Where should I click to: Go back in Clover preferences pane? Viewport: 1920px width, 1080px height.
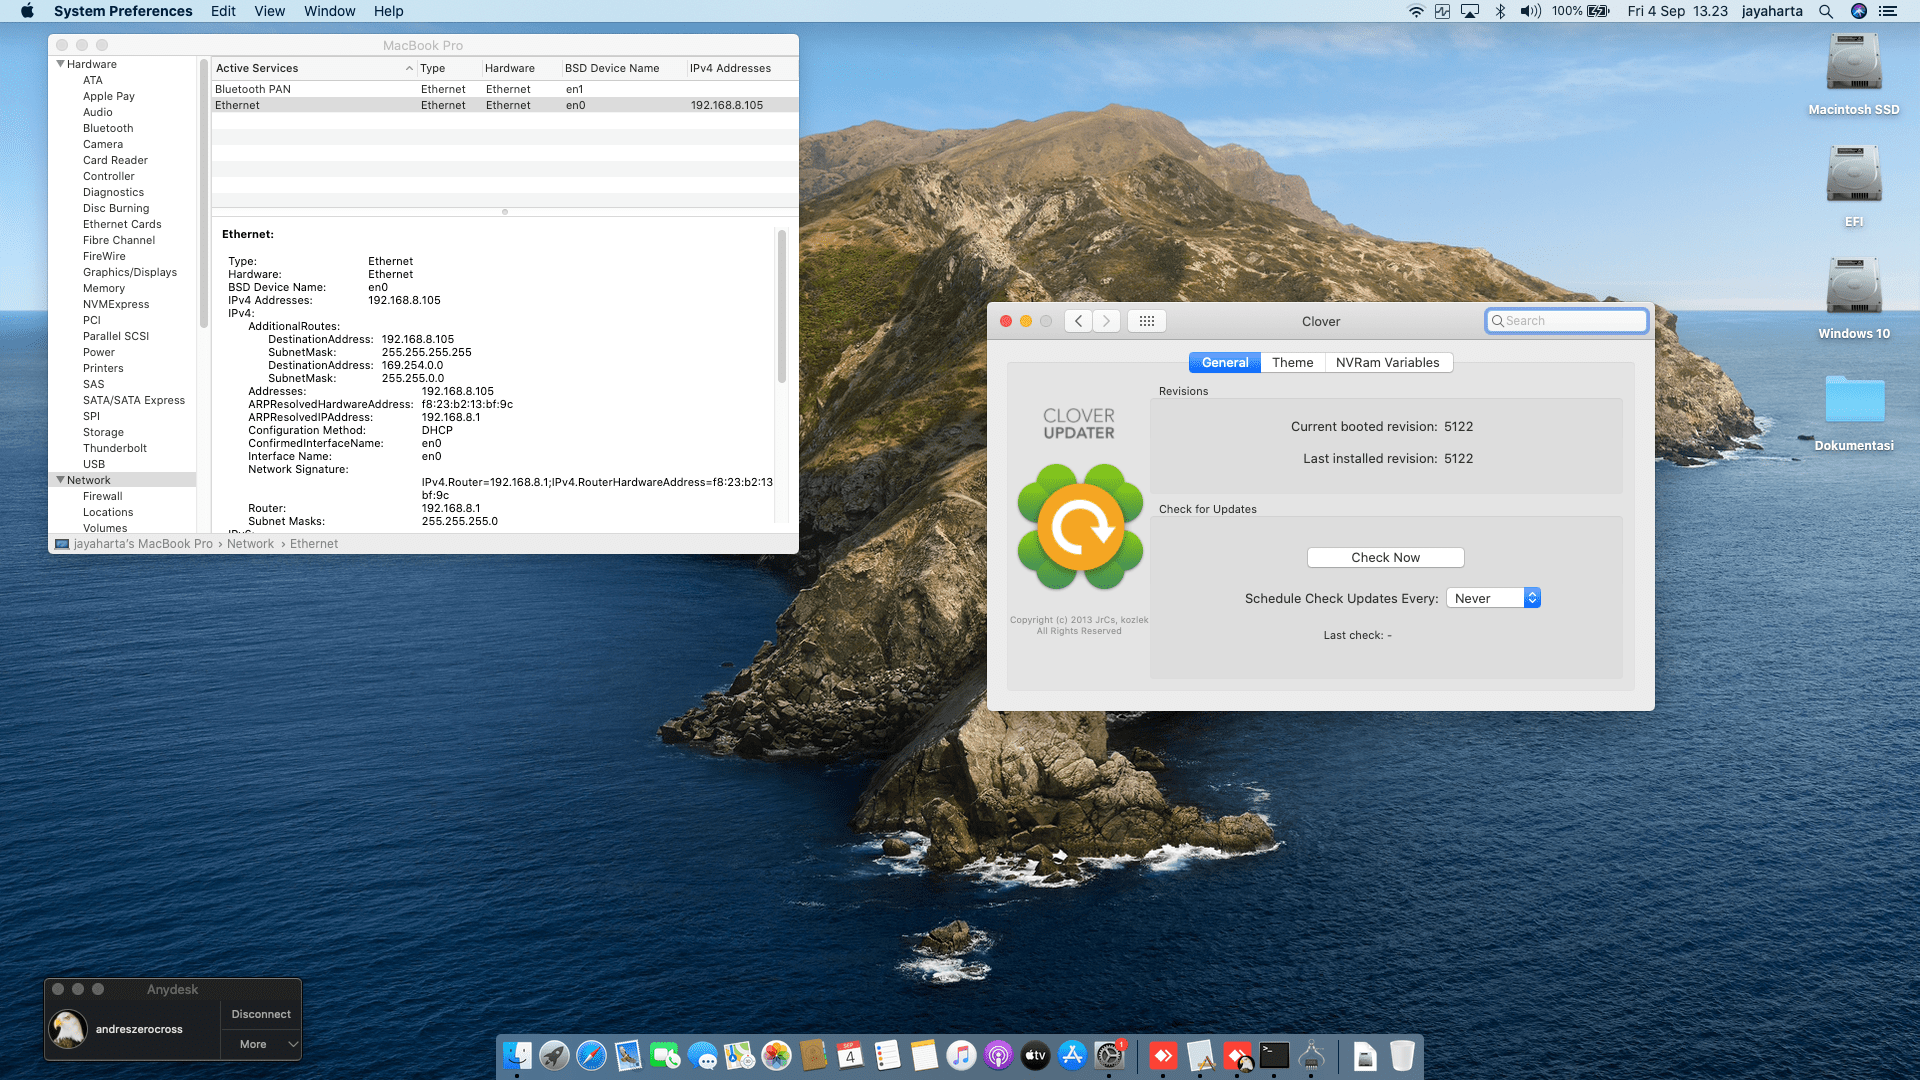(1078, 321)
